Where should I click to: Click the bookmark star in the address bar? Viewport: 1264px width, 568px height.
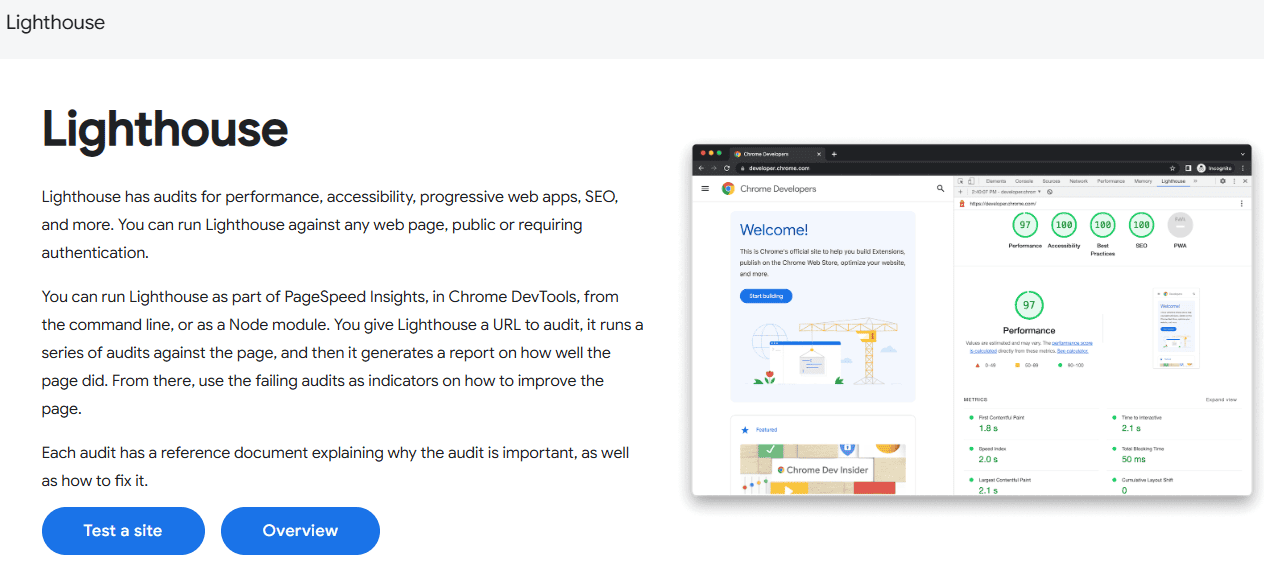pos(1172,168)
